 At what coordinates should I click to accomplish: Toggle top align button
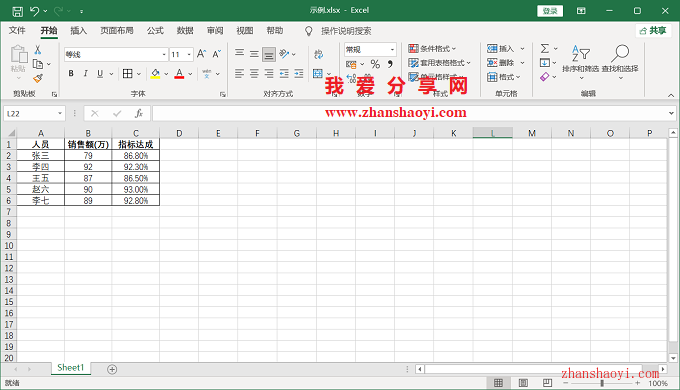click(239, 54)
